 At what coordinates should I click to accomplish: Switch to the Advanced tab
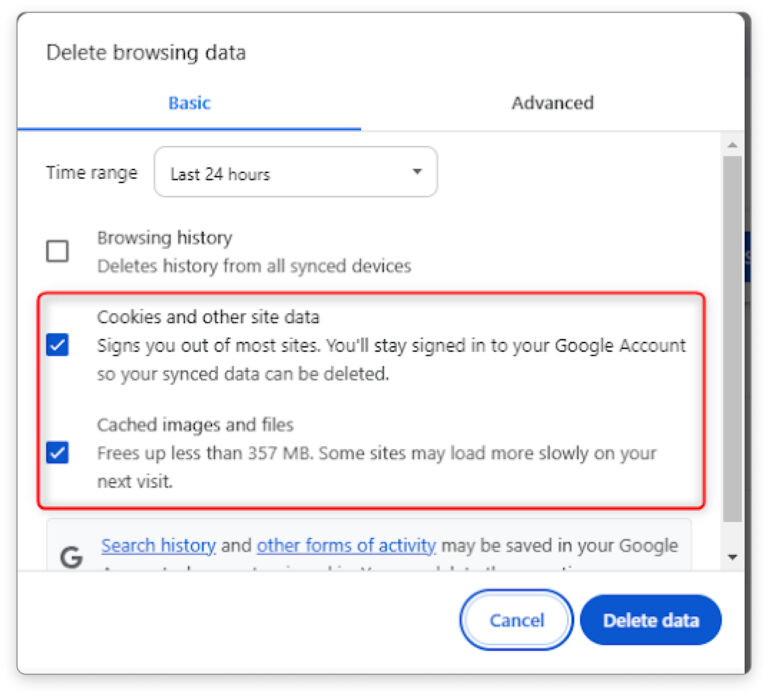pos(552,103)
